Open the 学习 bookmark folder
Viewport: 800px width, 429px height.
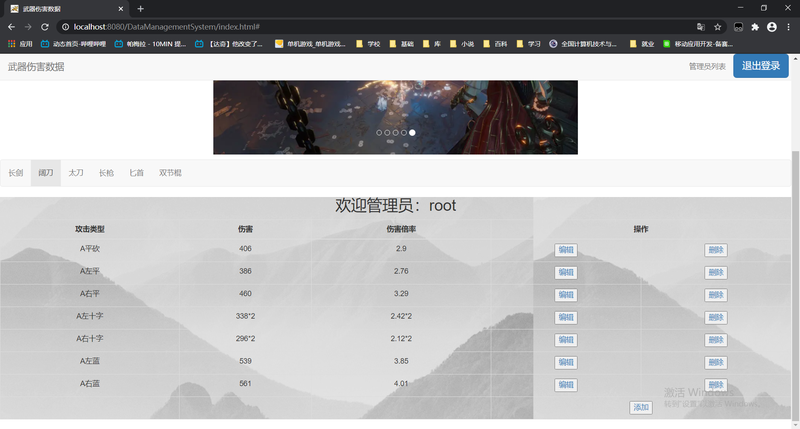point(528,44)
